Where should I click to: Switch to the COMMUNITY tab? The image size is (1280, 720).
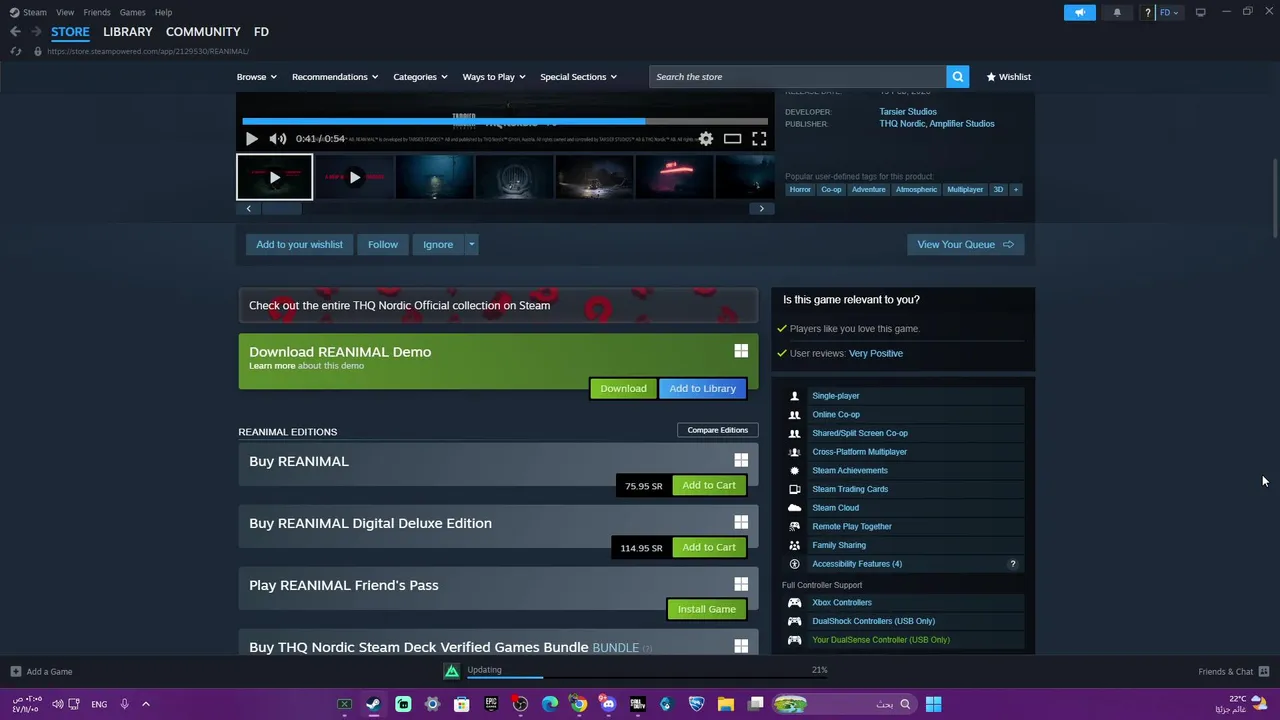click(203, 32)
